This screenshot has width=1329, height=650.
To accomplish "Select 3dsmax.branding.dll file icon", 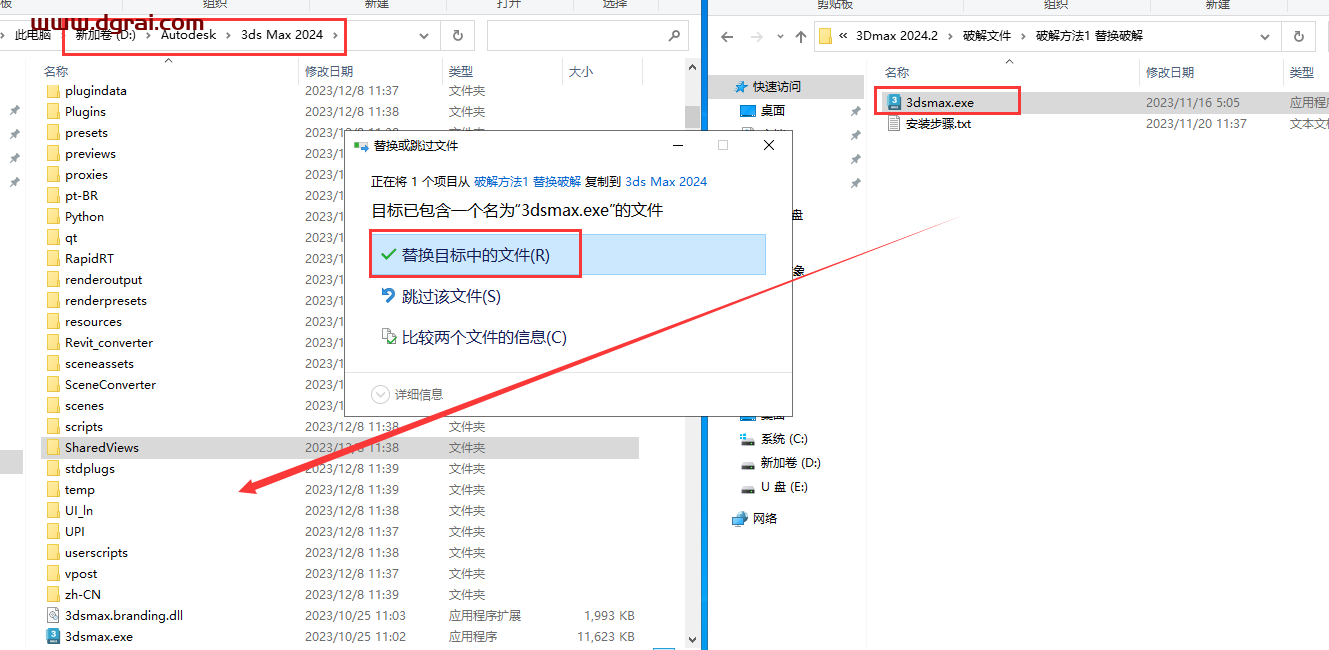I will 54,615.
